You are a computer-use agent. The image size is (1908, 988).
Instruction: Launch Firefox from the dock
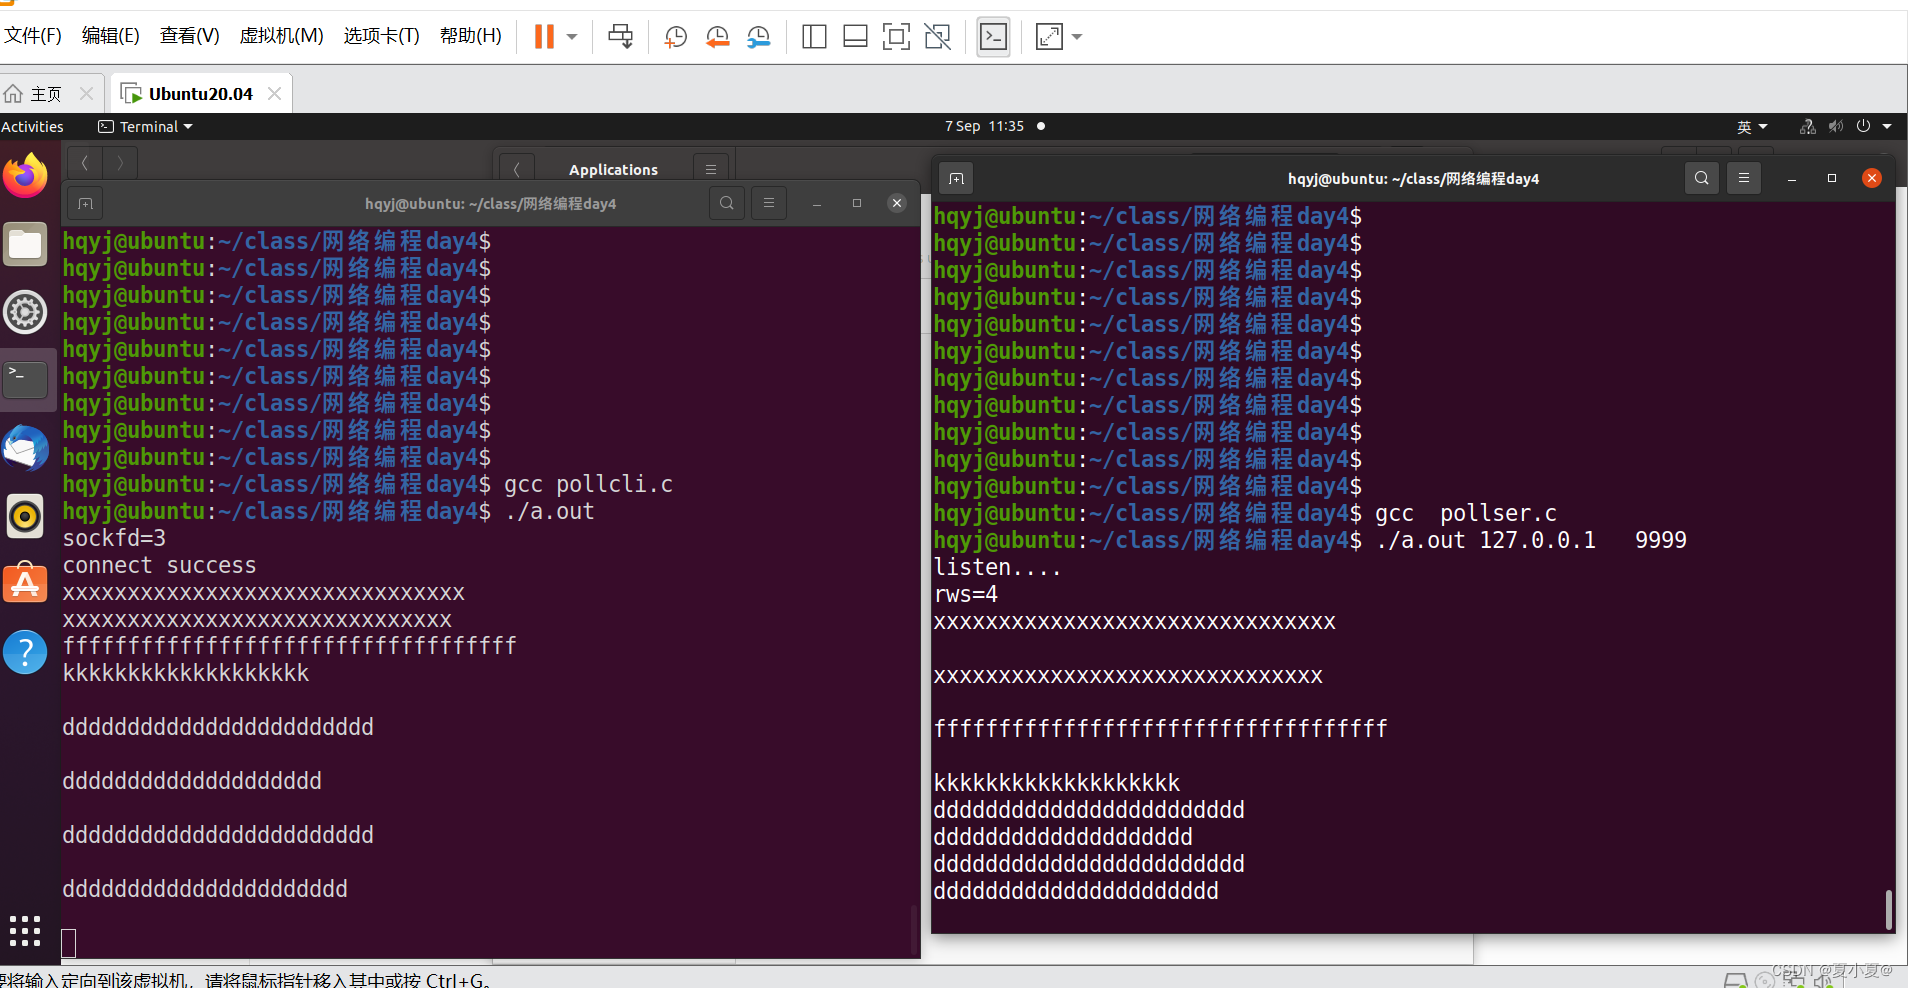coord(26,176)
